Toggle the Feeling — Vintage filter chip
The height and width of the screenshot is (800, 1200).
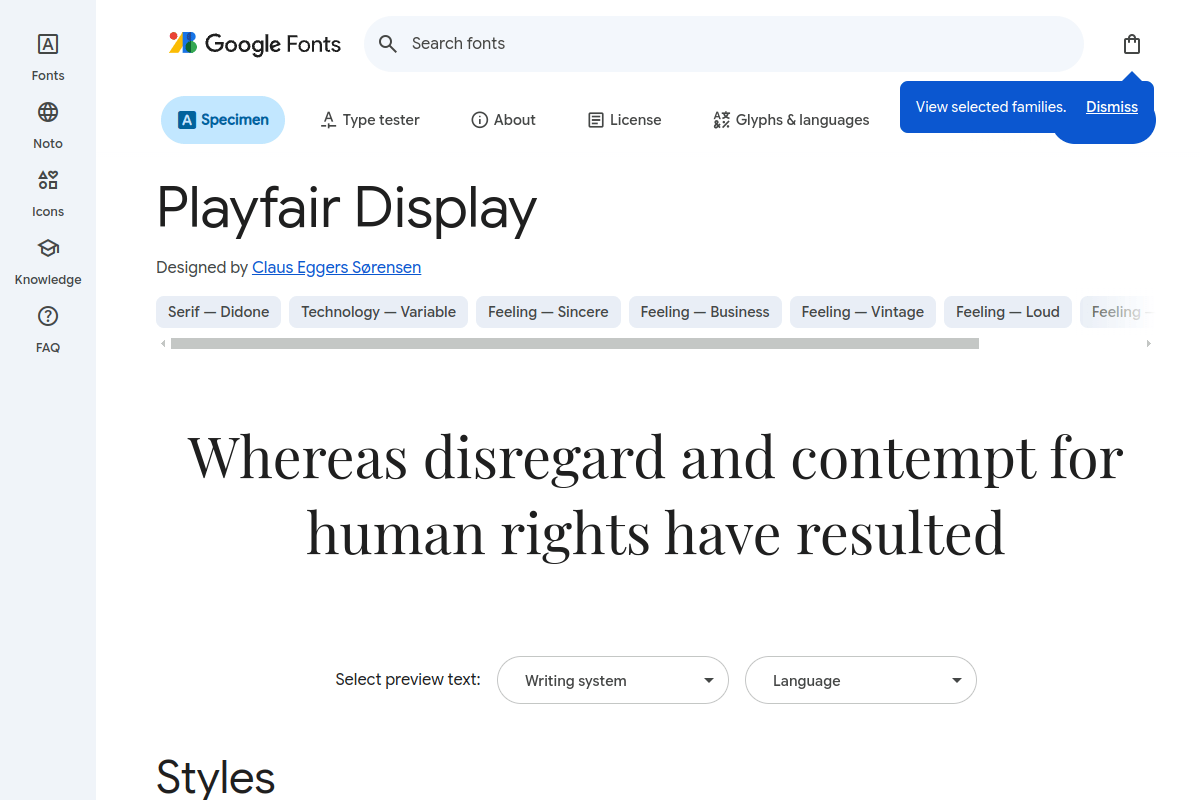coord(862,311)
